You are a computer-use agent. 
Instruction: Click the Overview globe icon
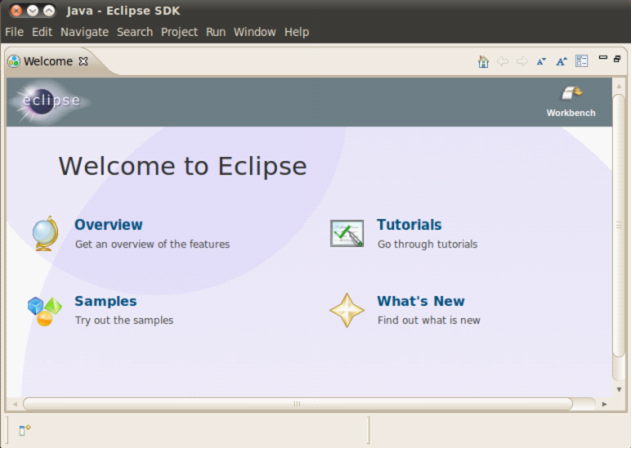coord(45,233)
